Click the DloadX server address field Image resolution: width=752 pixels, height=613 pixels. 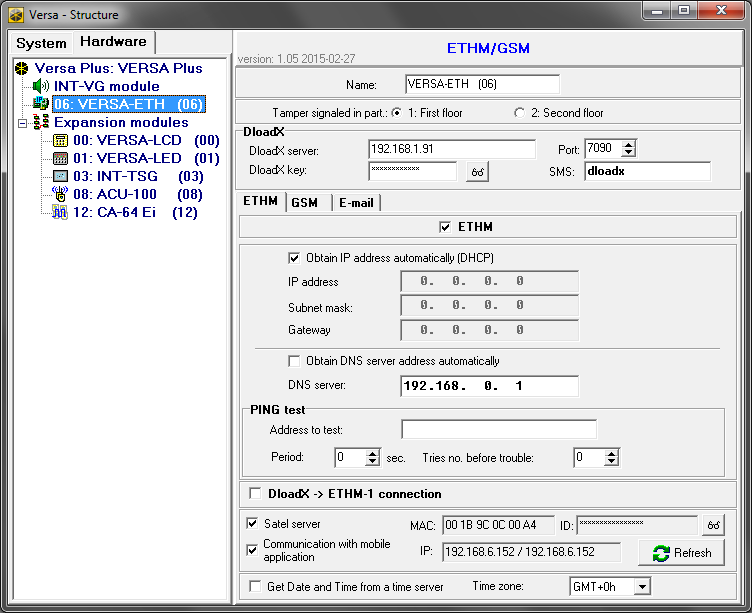[x=452, y=149]
